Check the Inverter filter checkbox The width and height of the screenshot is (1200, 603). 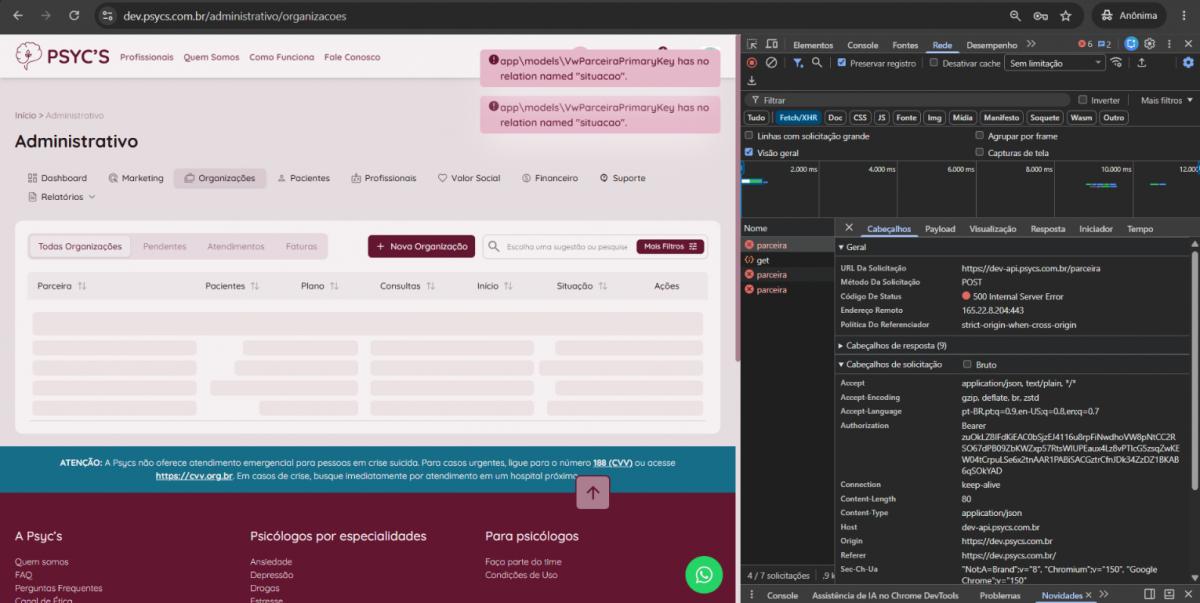[x=1082, y=100]
